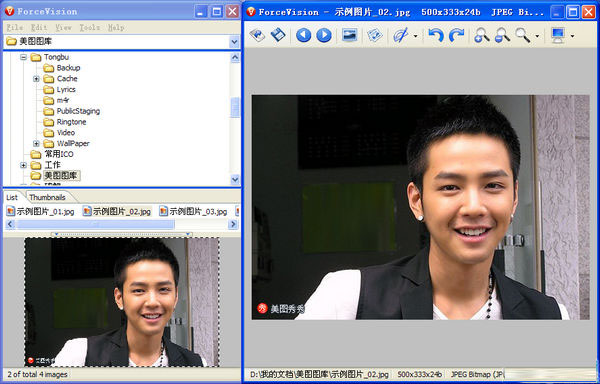Image resolution: width=600 pixels, height=384 pixels.
Task: Open the monitor icon dropdown arrow
Action: 572,36
